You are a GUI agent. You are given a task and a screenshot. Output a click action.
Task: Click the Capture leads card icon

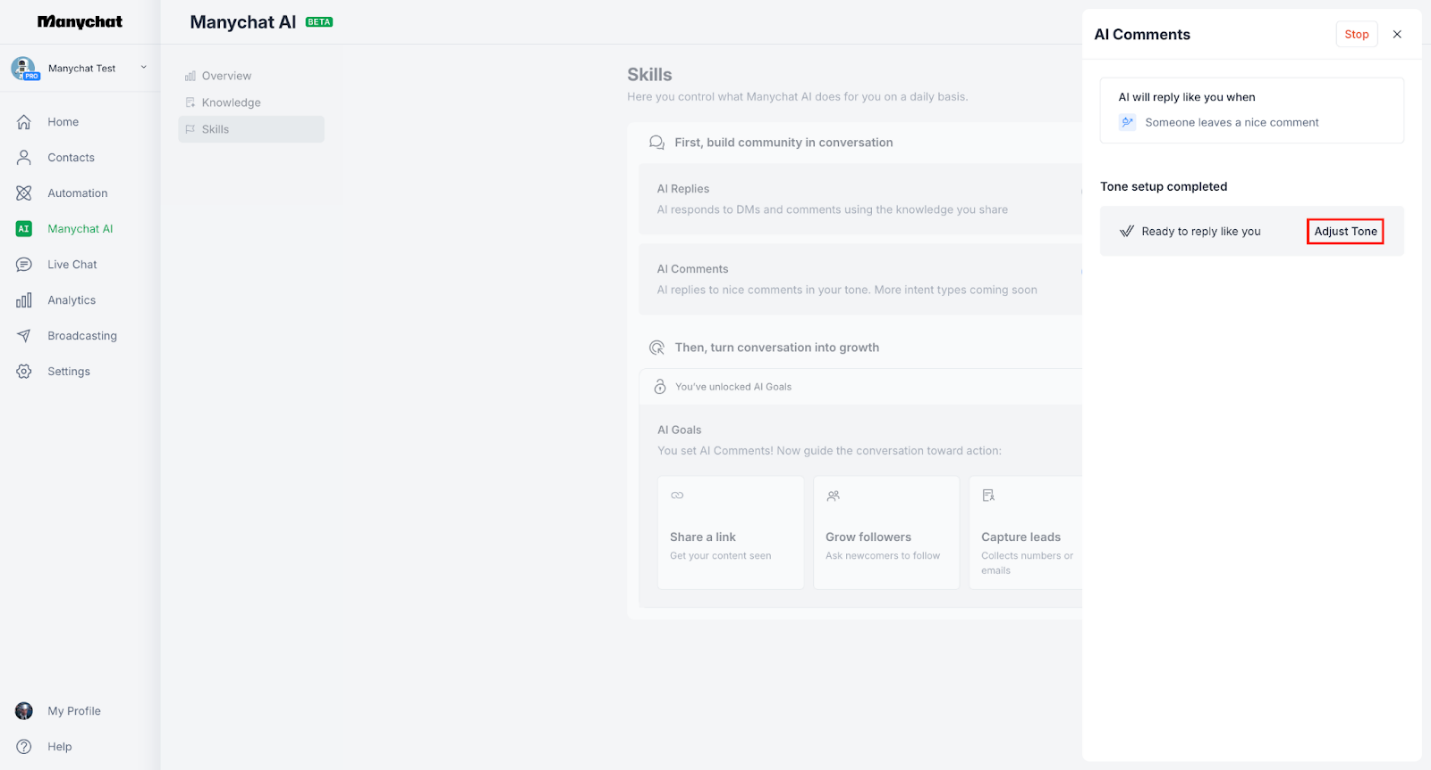click(x=987, y=494)
